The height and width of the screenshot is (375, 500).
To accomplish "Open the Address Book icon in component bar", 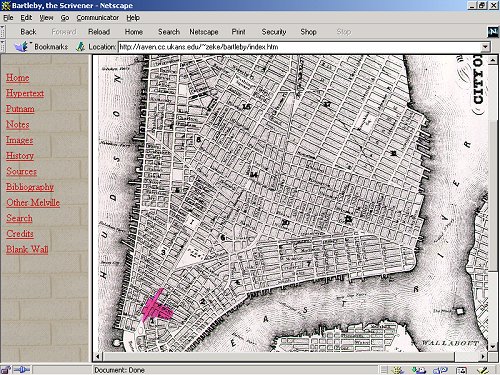I will [x=461, y=370].
